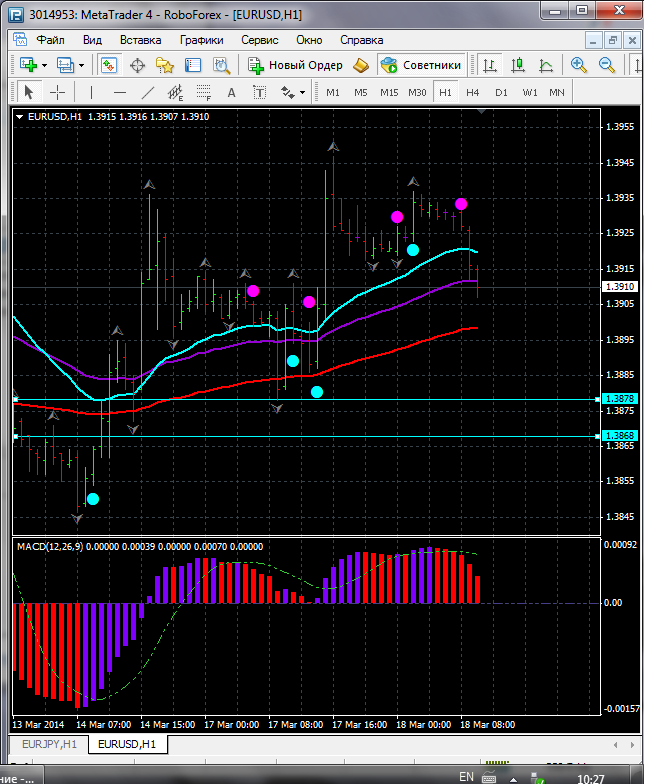Open the Справка menu
Viewport: 650px width, 784px height.
362,40
